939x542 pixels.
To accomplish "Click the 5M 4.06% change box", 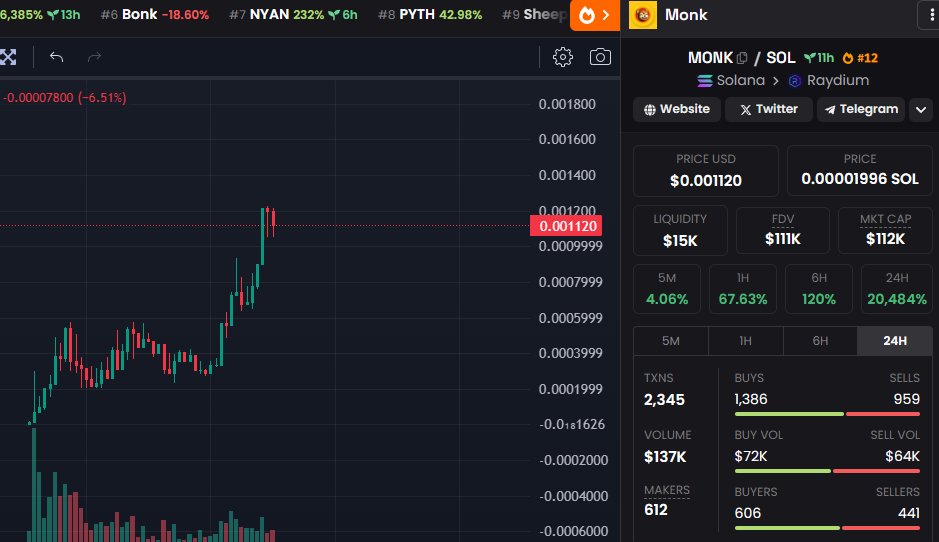I will [667, 289].
